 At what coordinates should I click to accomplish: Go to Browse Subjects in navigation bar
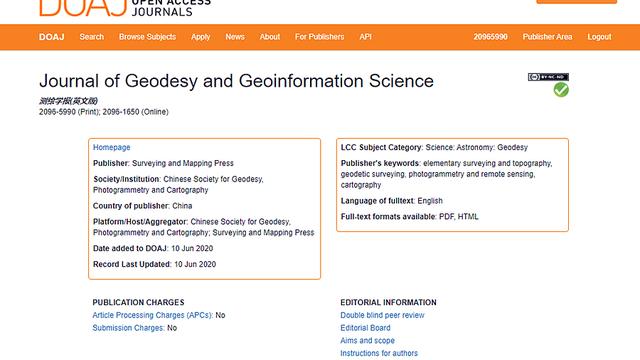point(147,37)
